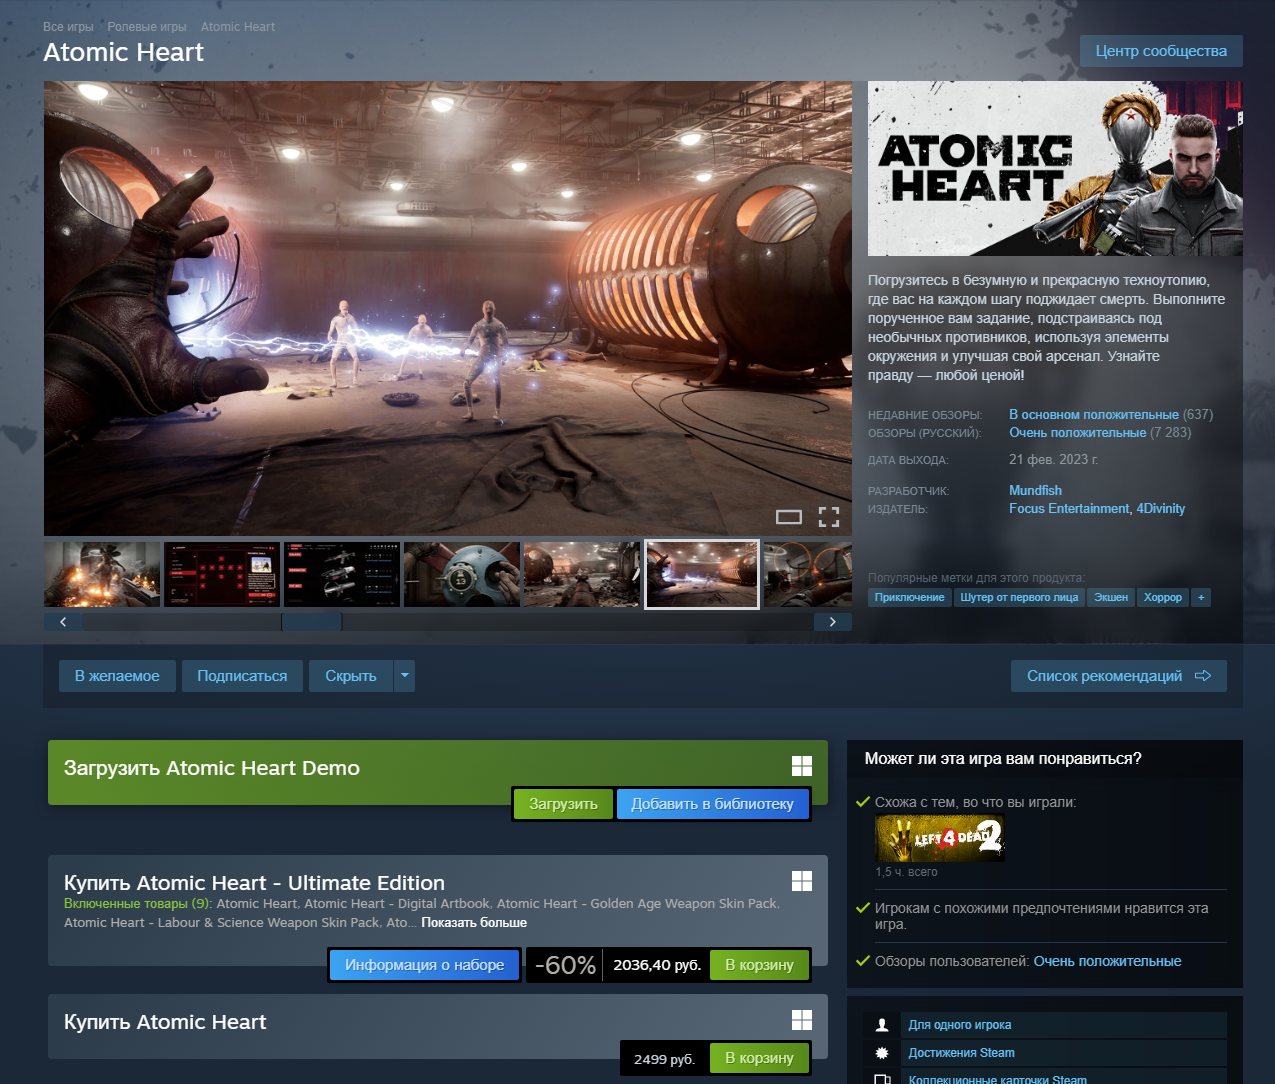1275x1084 pixels.
Task: Click Windows icon in Atomic Heart Demo block
Action: (x=802, y=766)
